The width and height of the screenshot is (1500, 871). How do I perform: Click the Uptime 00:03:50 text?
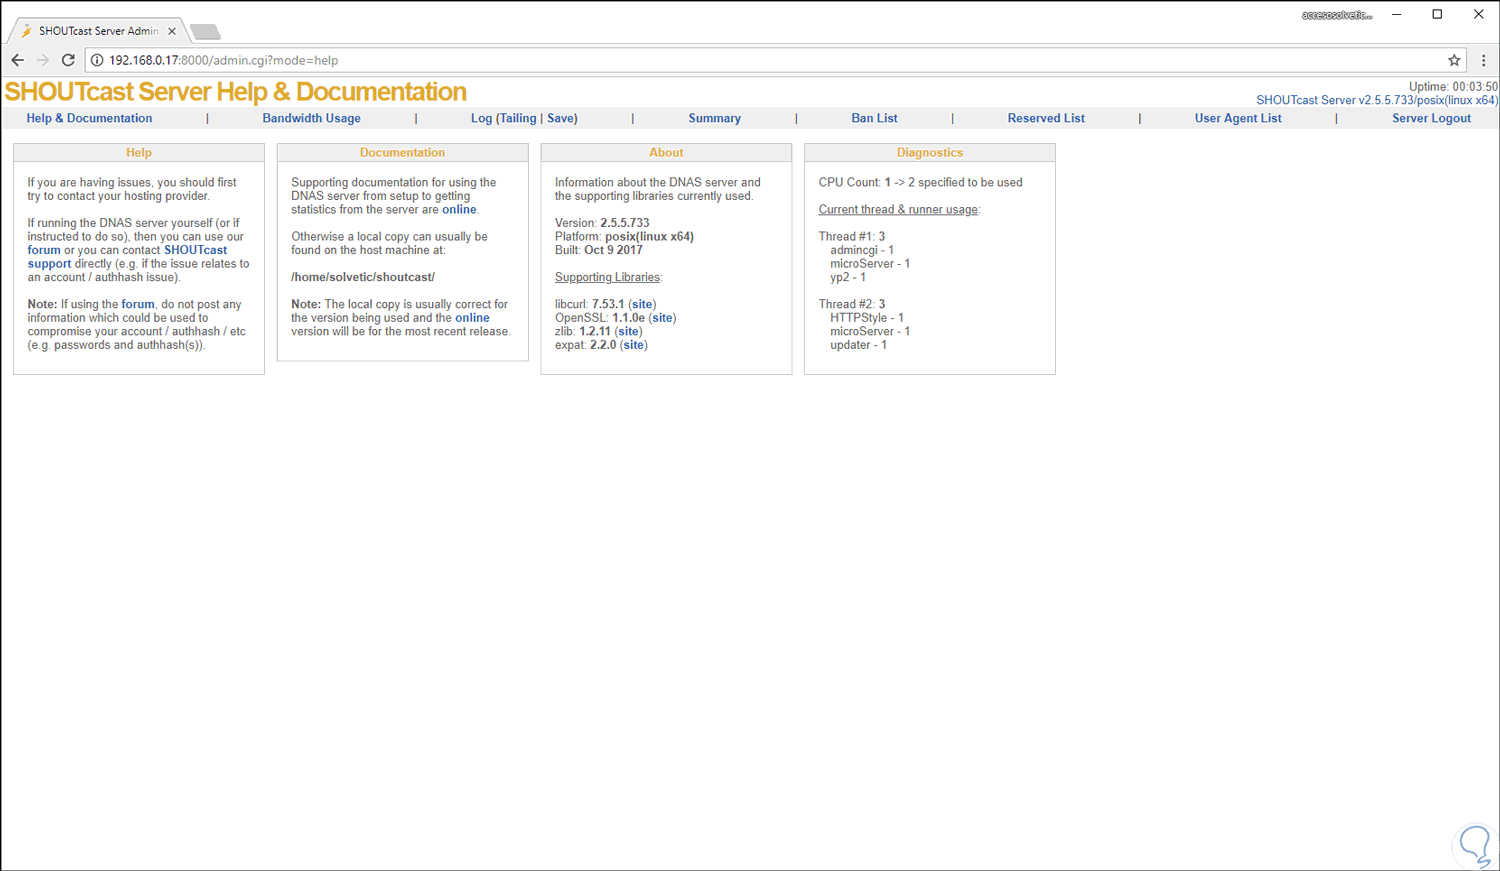(x=1453, y=87)
